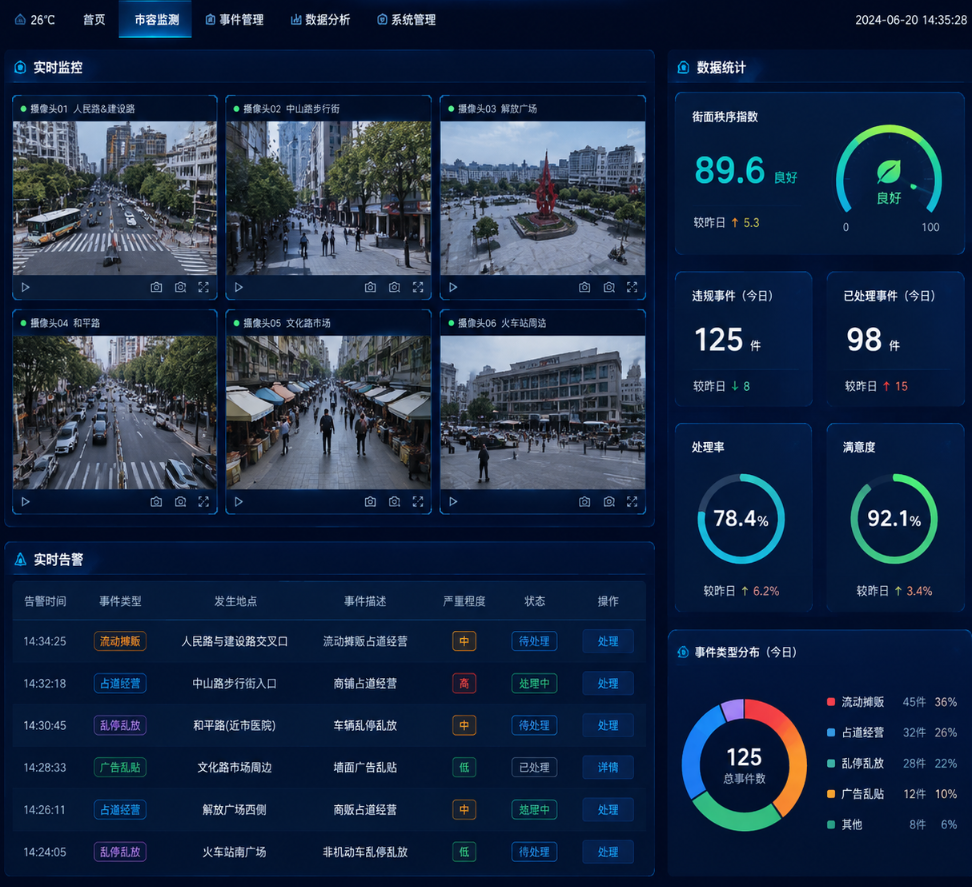Enlarge 摄像头06 火车站周边 to fullscreen

(632, 501)
